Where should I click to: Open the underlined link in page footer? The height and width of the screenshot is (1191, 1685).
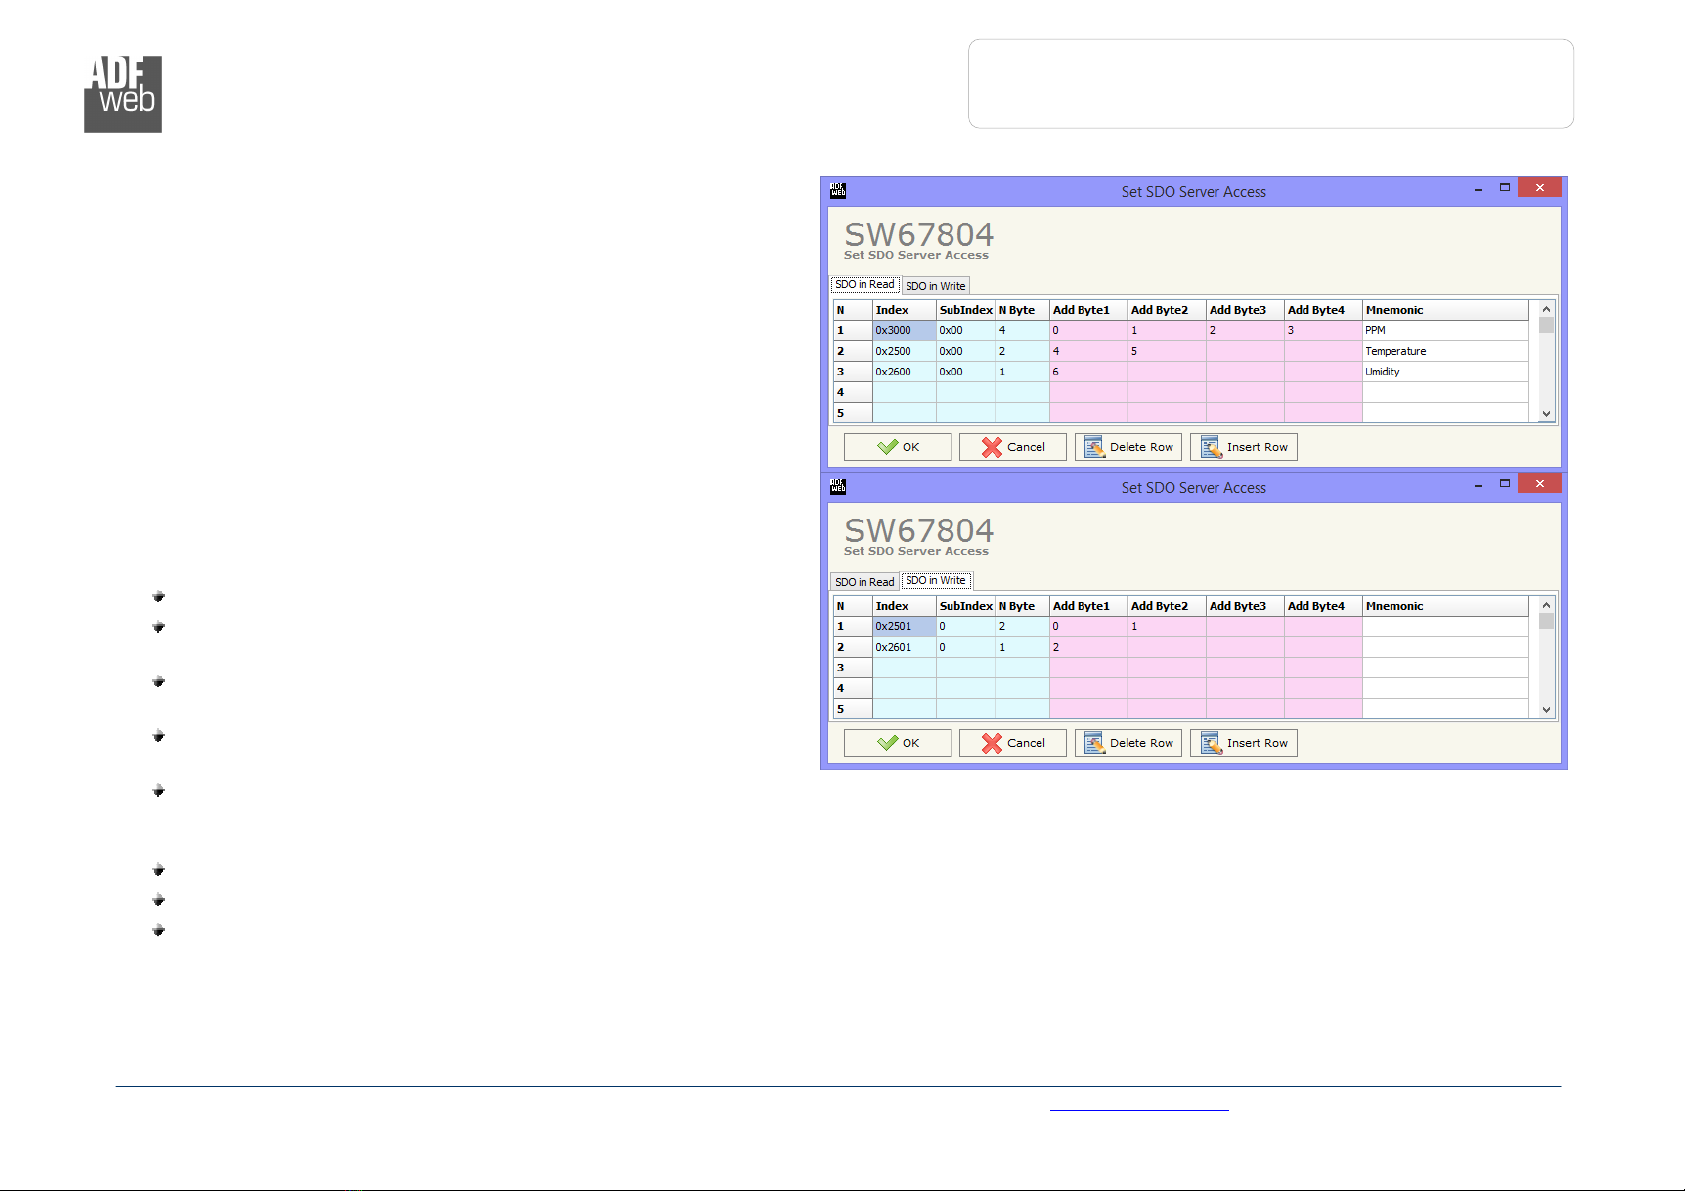pos(1139,1105)
